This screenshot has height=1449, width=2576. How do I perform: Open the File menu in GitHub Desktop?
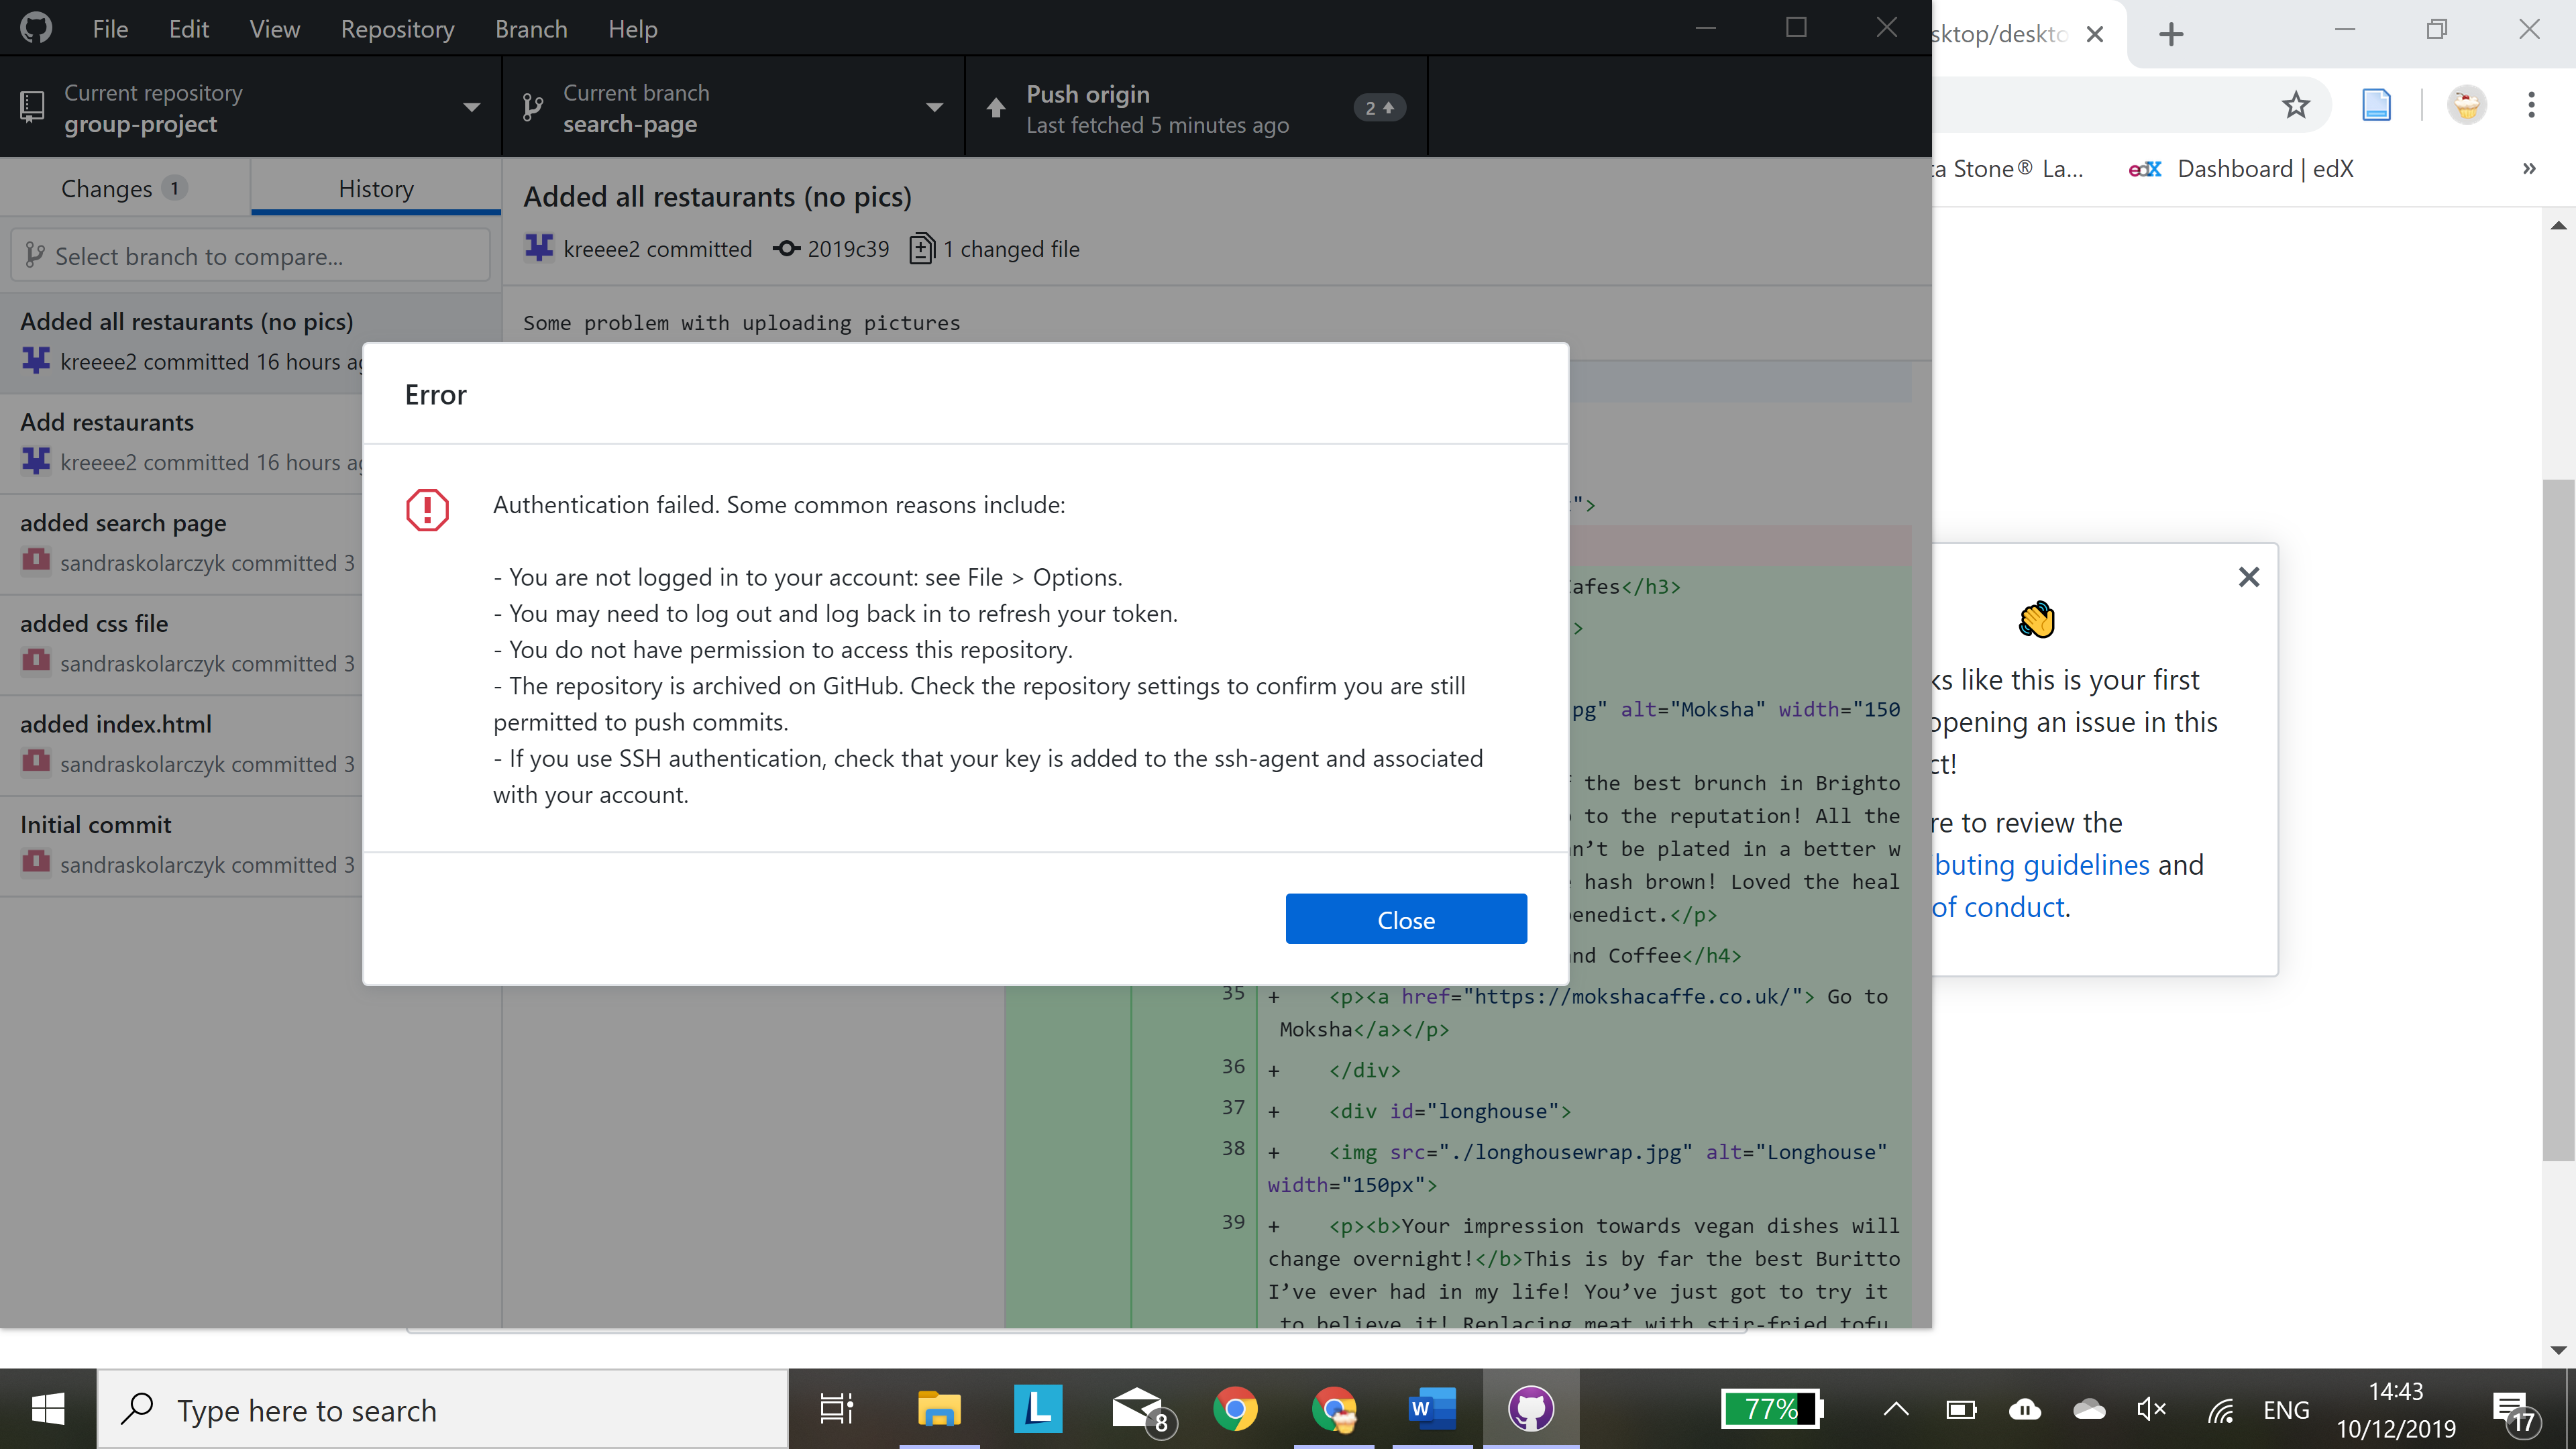110,29
